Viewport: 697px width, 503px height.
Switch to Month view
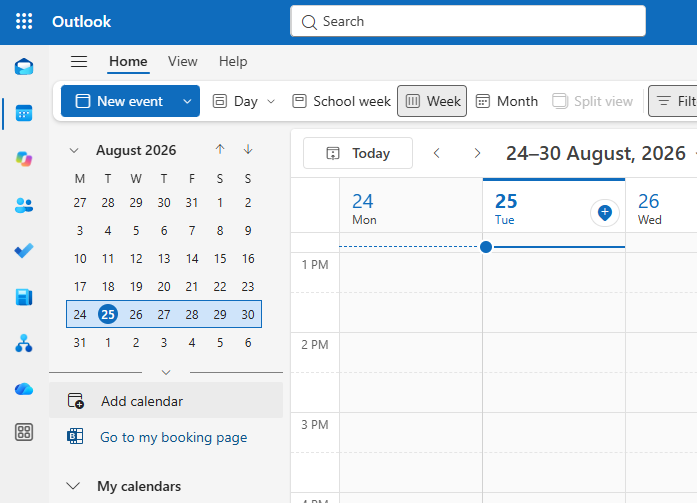(507, 101)
